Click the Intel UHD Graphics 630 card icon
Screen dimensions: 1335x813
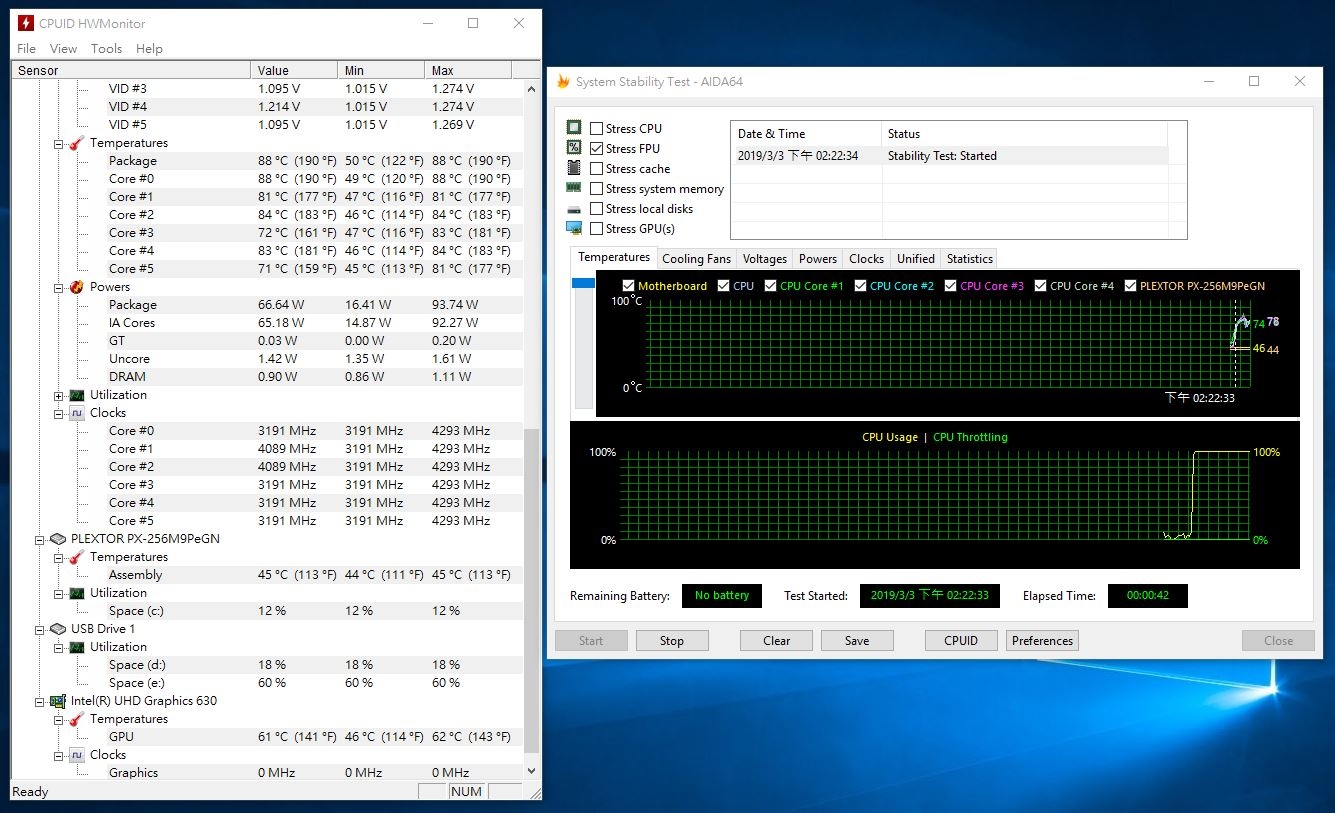(x=58, y=701)
